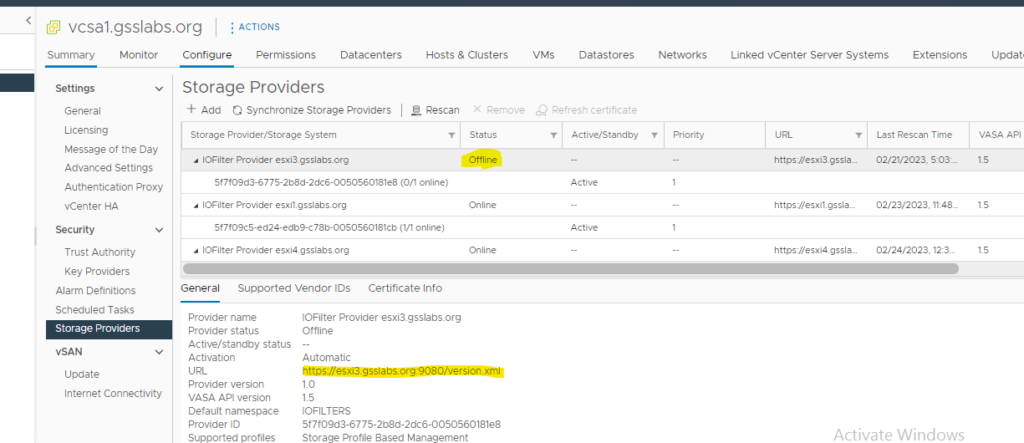Screen dimensions: 1024x443
Task: Select Storage Providers in sidebar
Action: click(x=109, y=329)
